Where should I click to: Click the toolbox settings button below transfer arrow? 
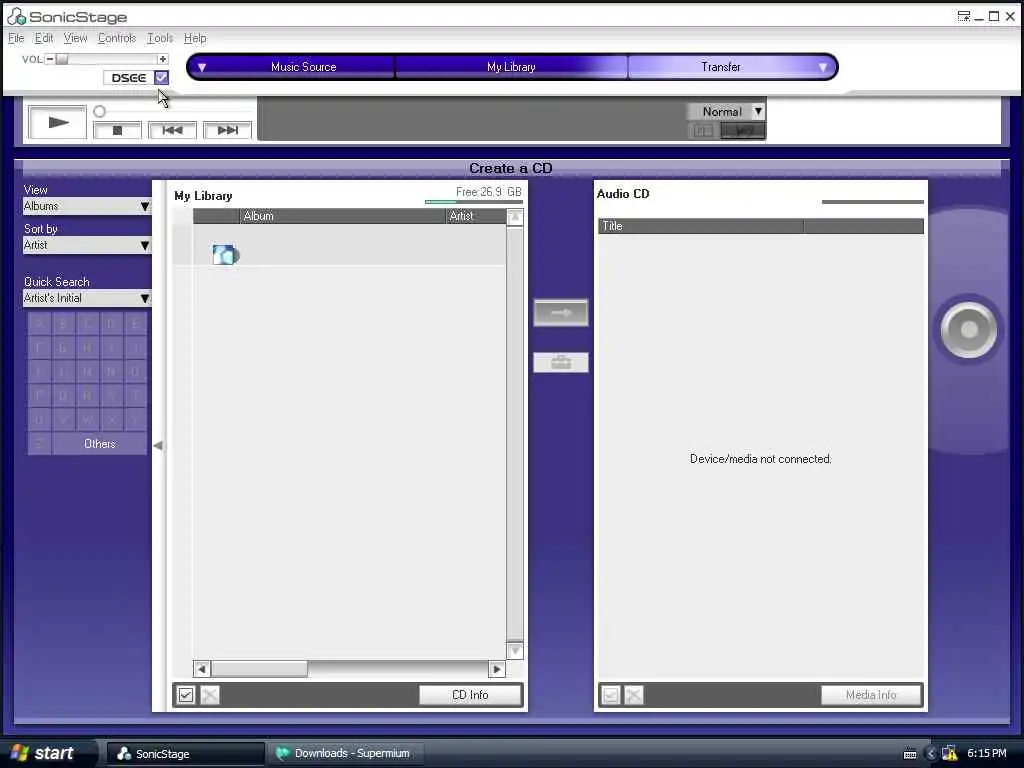tap(561, 362)
